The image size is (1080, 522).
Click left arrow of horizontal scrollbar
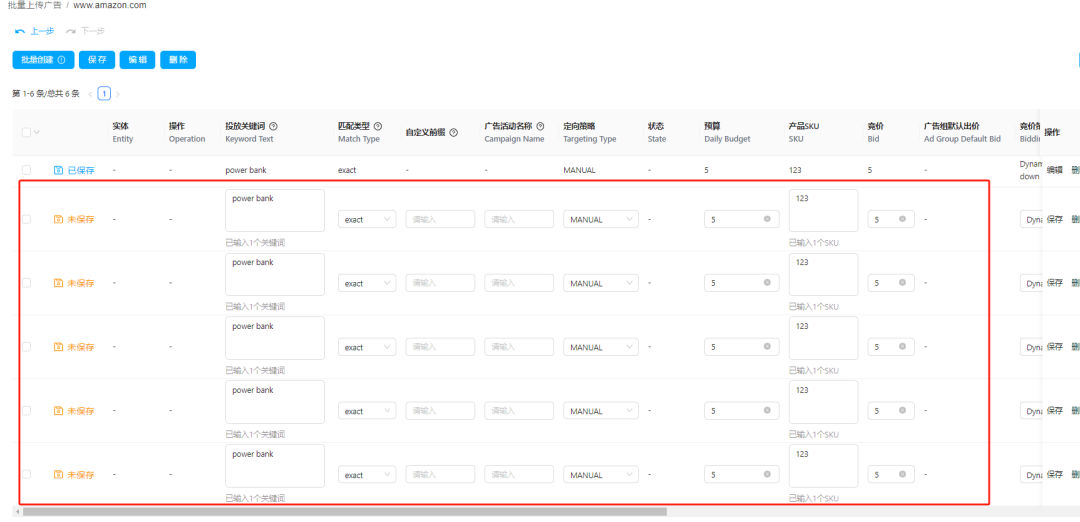pyautogui.click(x=17, y=512)
